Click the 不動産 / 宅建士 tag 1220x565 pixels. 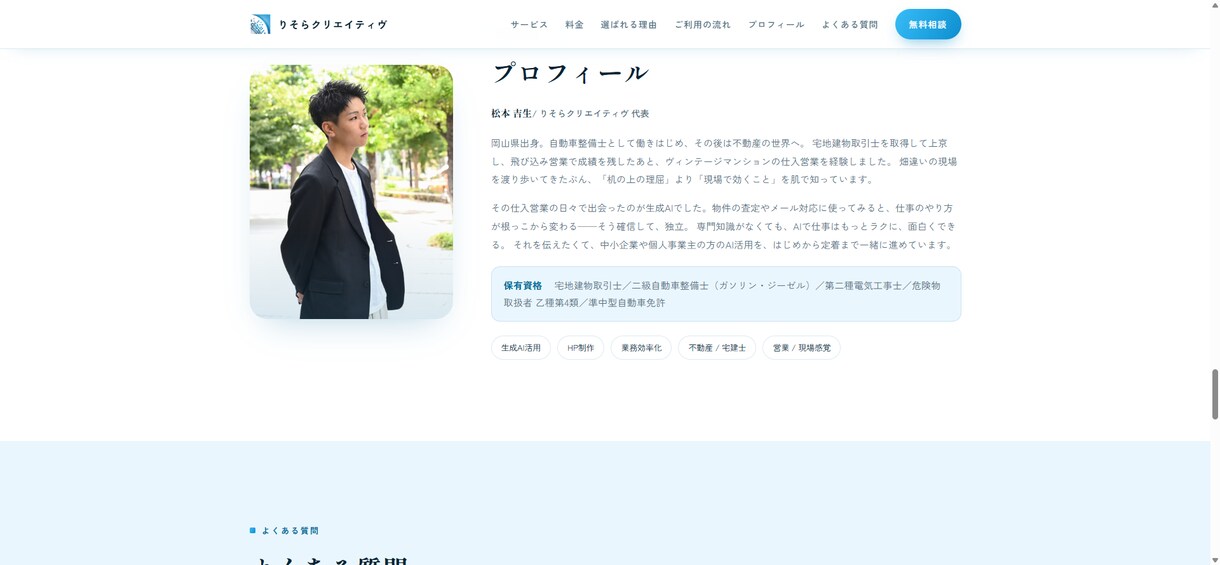(x=717, y=348)
